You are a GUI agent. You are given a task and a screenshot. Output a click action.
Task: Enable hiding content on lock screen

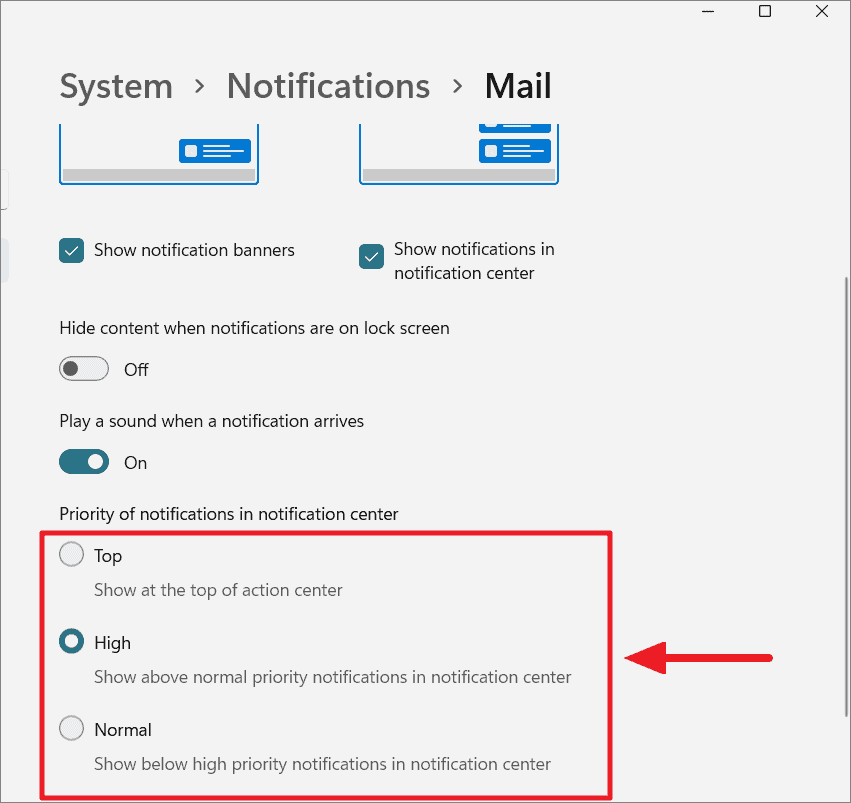click(84, 368)
